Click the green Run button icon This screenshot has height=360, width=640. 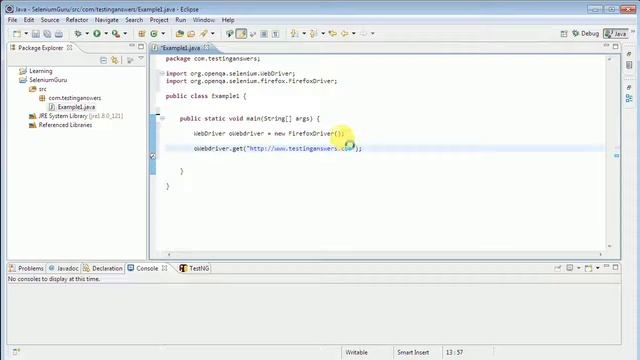point(97,34)
